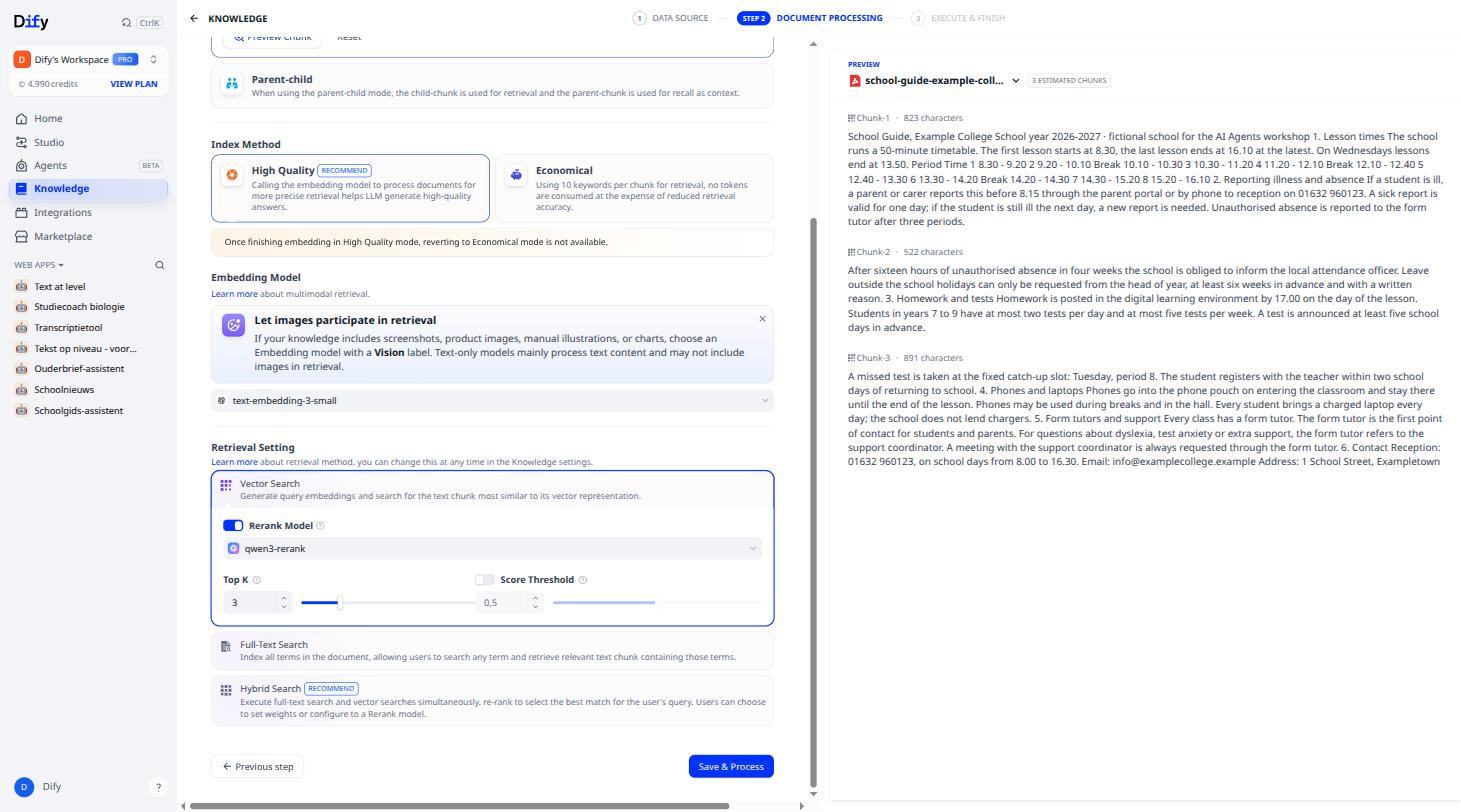
Task: Click the robot icon beside Text at level
Action: click(x=22, y=286)
